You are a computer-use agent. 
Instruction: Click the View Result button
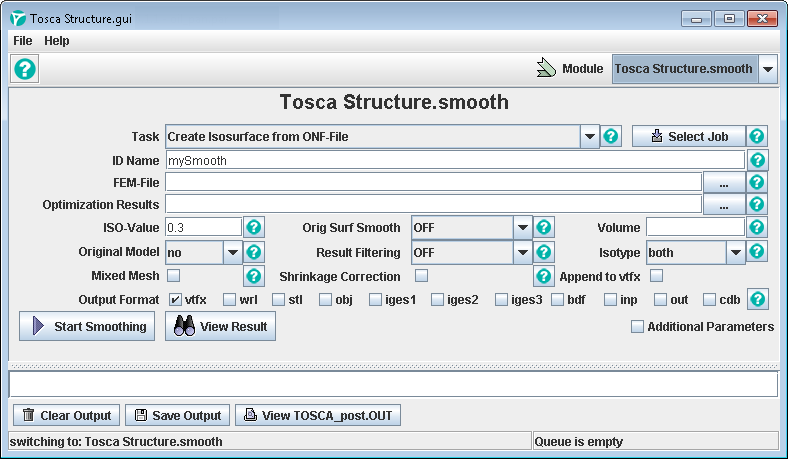click(x=220, y=327)
